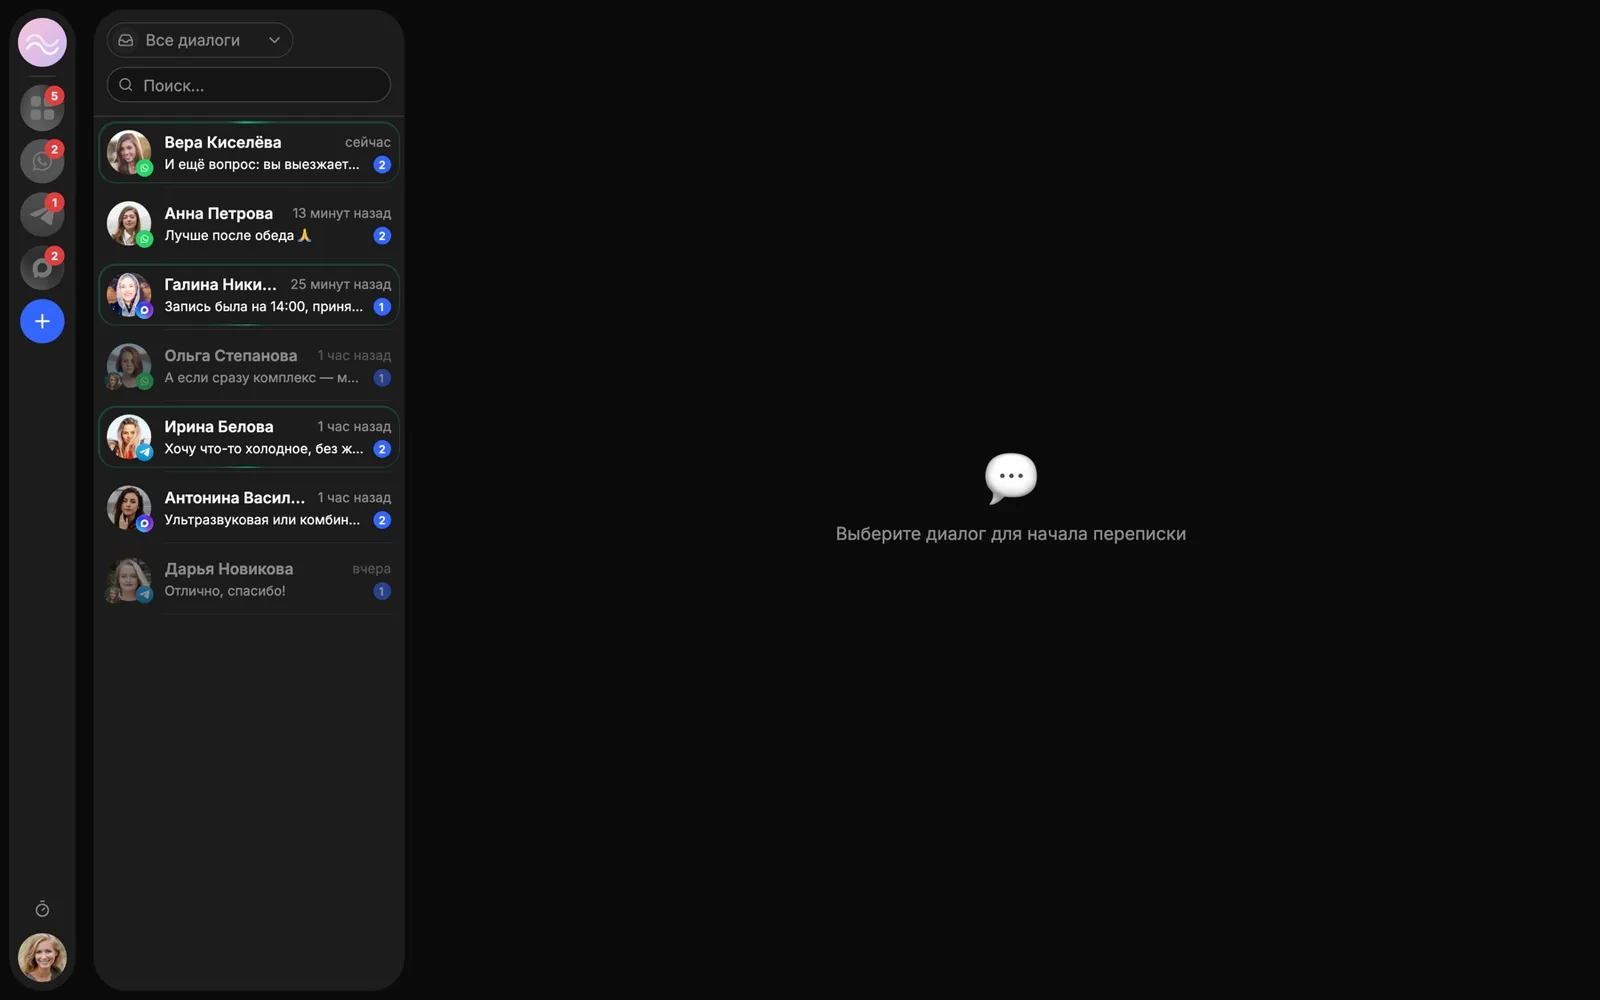Image resolution: width=1600 pixels, height=1000 pixels.
Task: Click the unread badge in the 'Галина Ники...' row
Action: (x=382, y=307)
